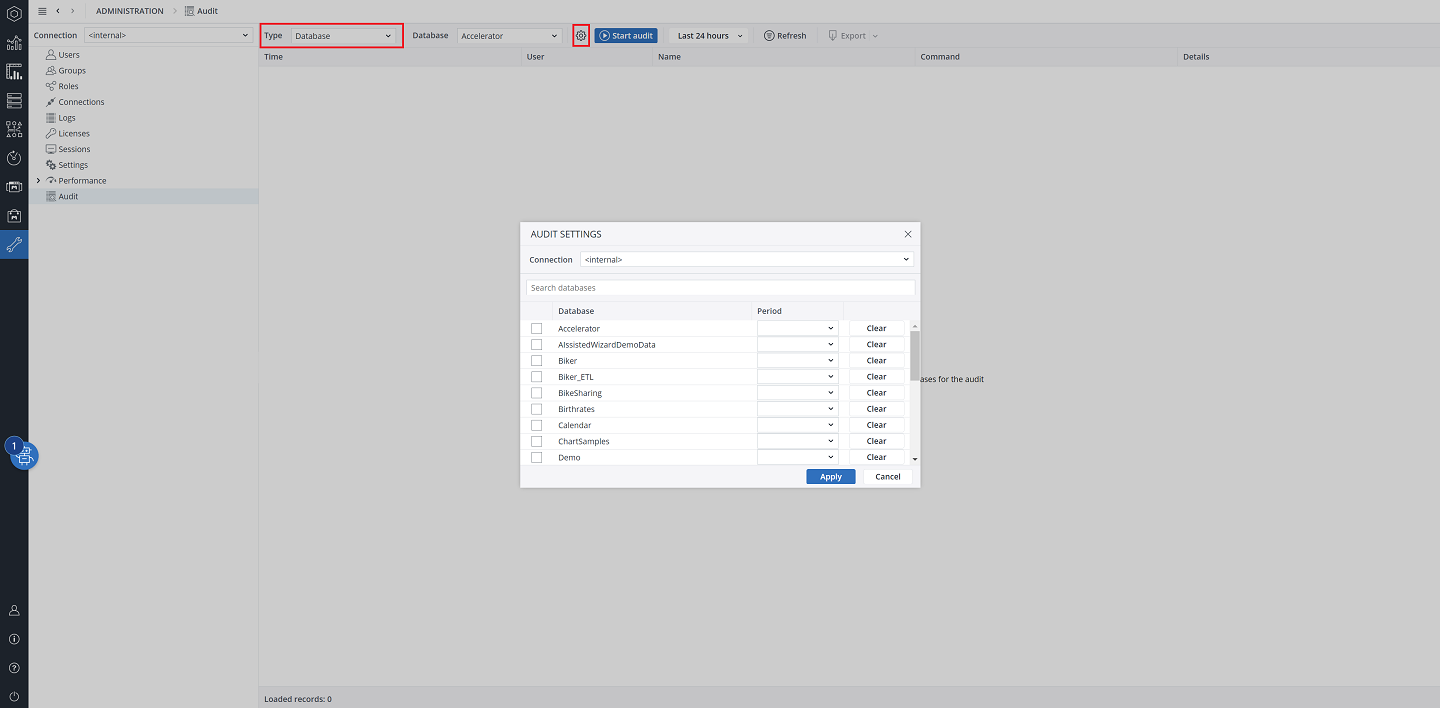Click the database list vertical scrollbar thumb

(x=915, y=355)
